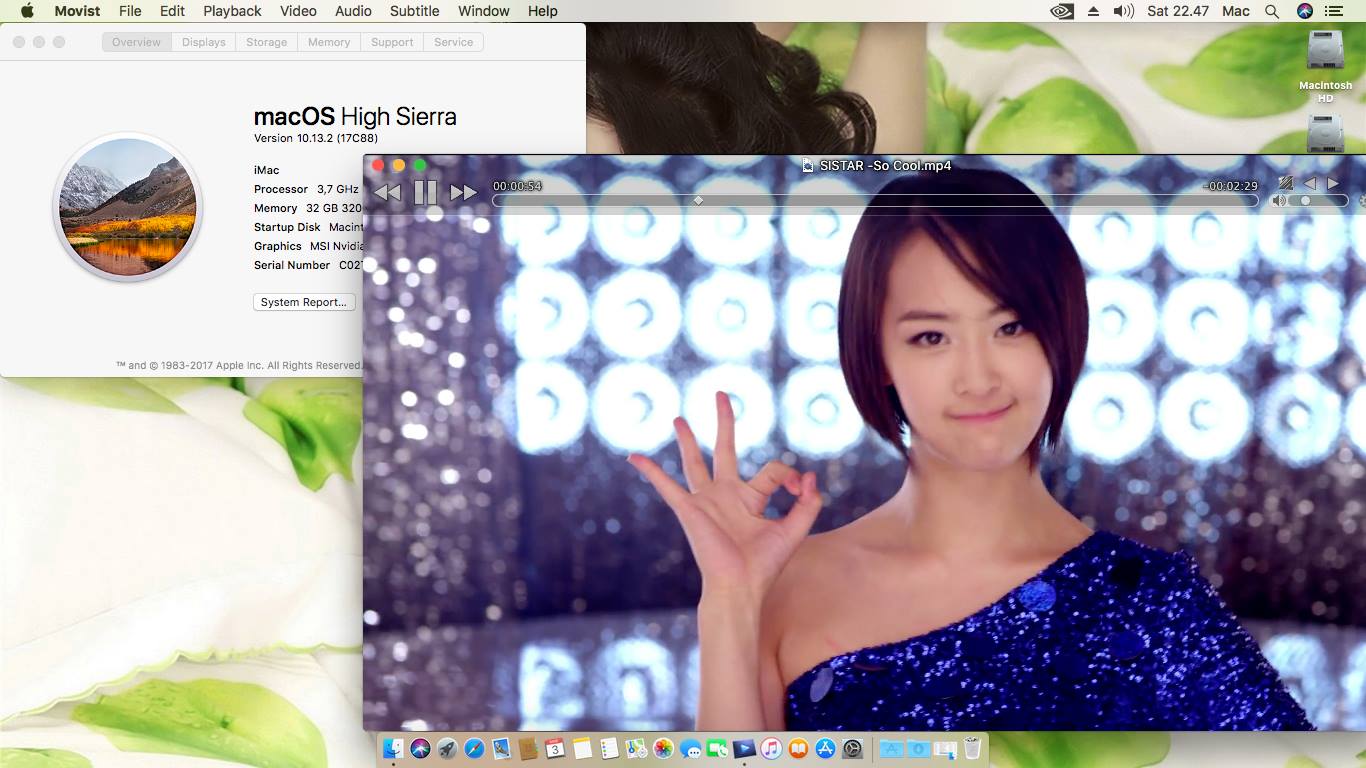This screenshot has height=768, width=1366.
Task: Open Launchpad rocket in the Dock
Action: click(447, 748)
